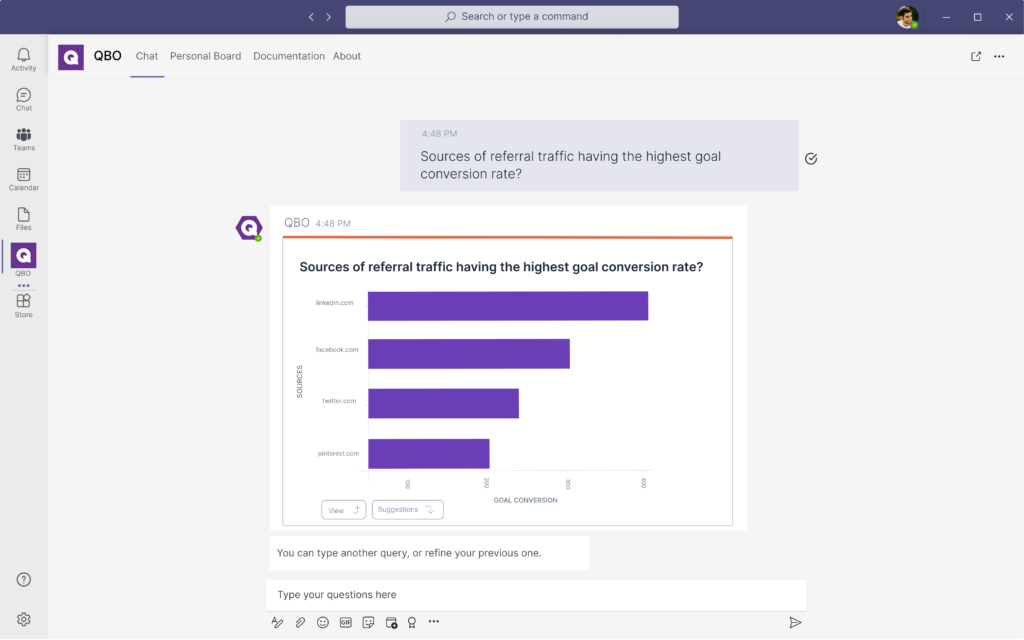The image size is (1024, 640).
Task: Click the 'Type your questions here' field
Action: pyautogui.click(x=536, y=595)
